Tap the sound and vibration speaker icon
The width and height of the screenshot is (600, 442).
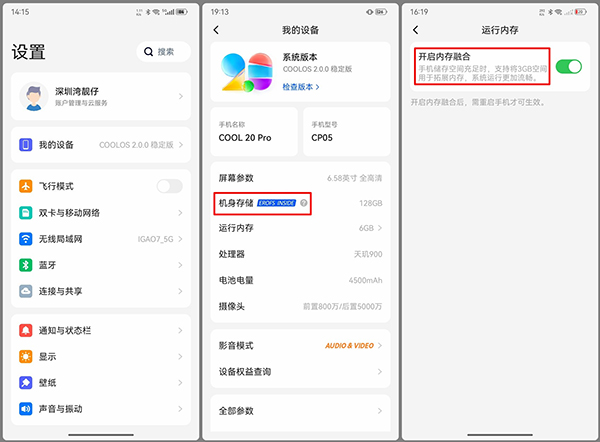[x=26, y=409]
